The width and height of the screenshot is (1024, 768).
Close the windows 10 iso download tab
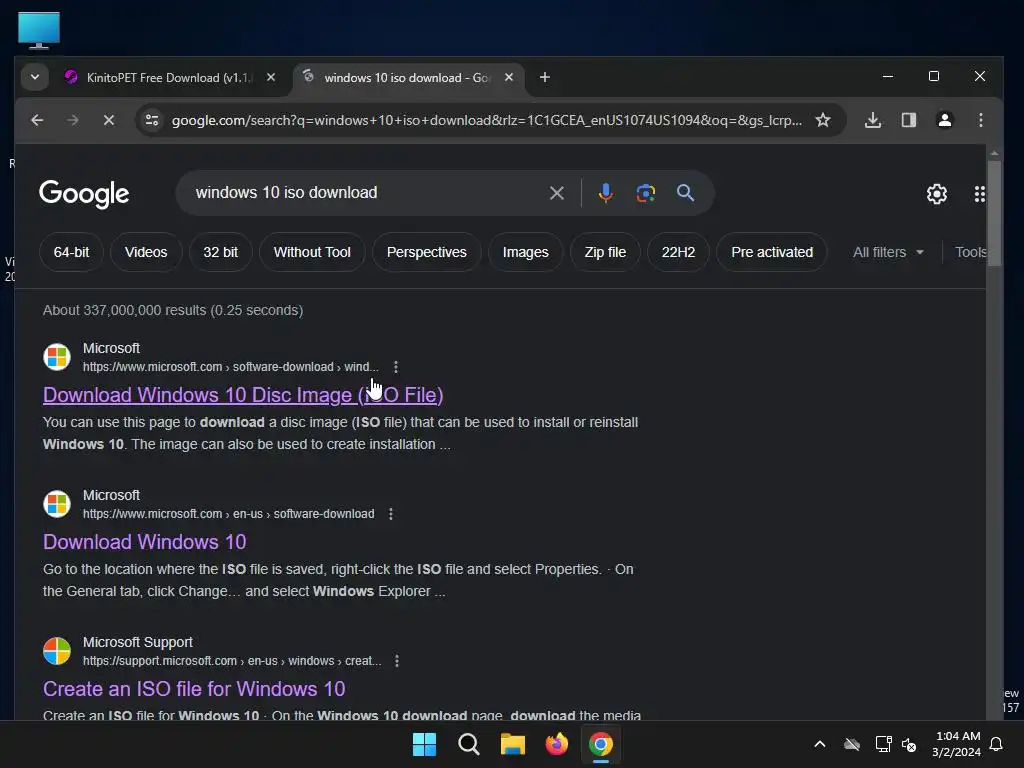(x=509, y=77)
